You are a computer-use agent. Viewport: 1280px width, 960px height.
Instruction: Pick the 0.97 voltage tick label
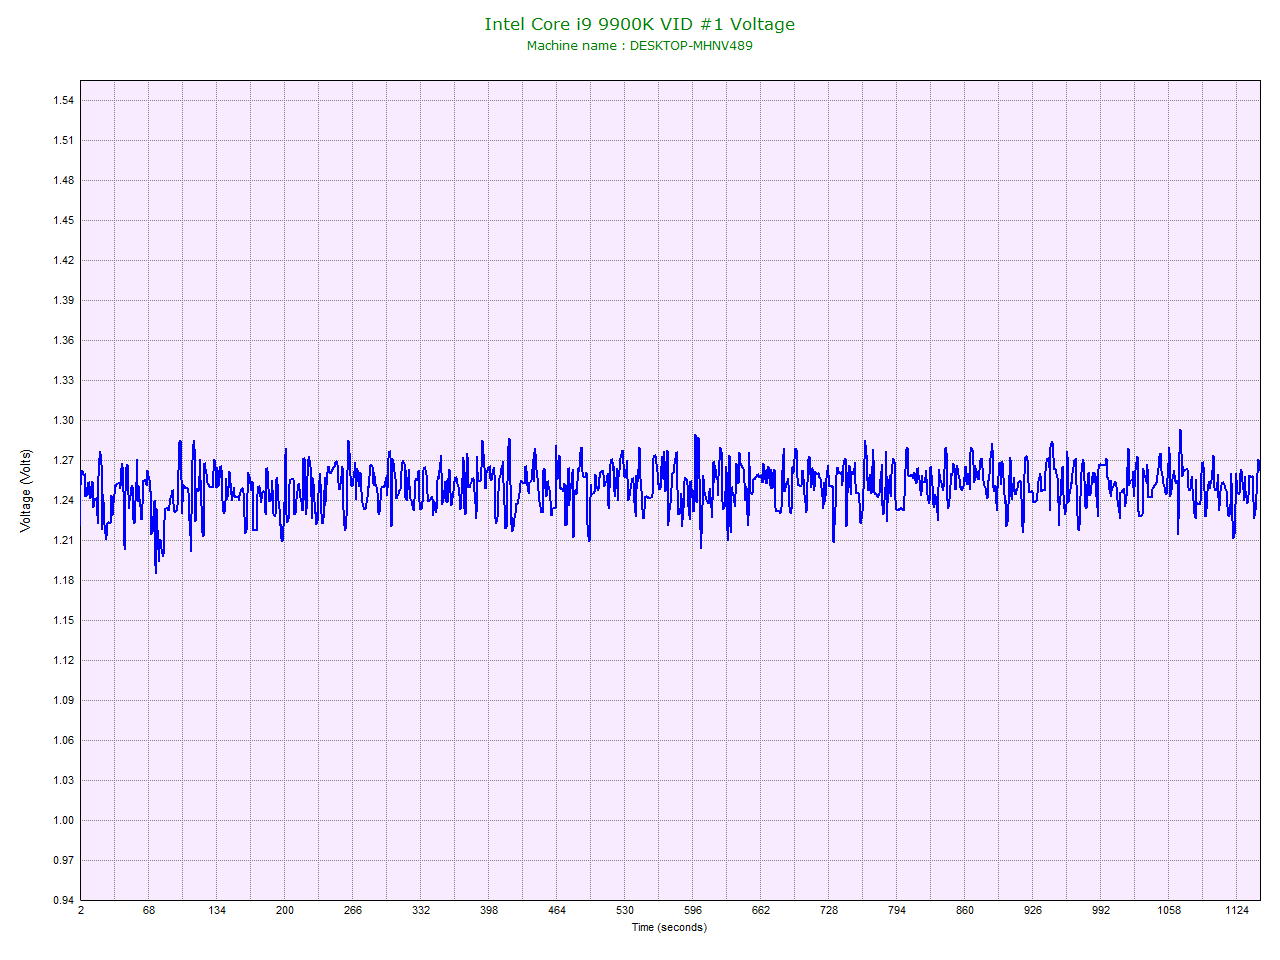63,860
